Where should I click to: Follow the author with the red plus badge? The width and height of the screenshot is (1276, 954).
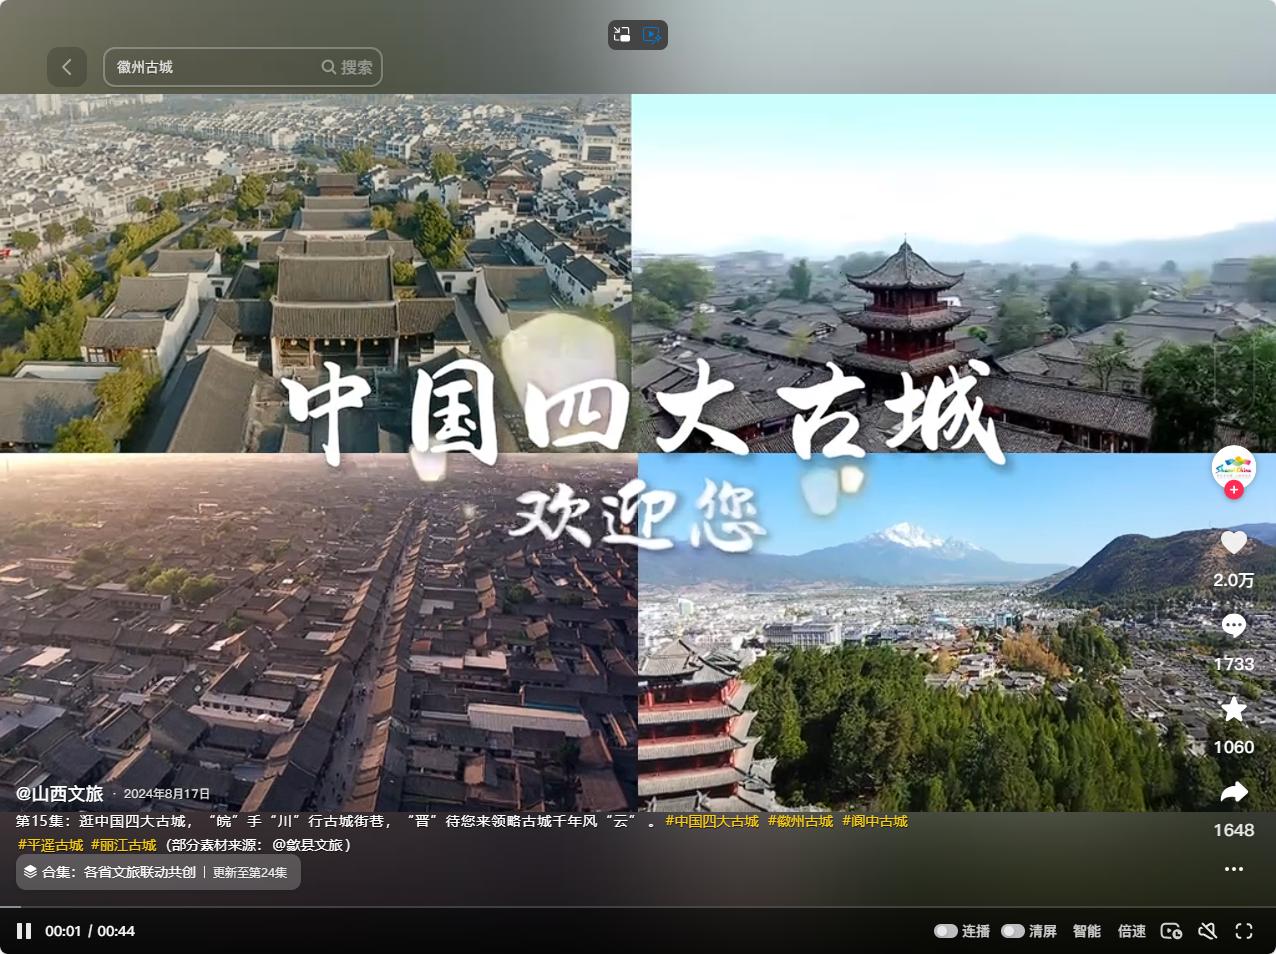tap(1234, 490)
